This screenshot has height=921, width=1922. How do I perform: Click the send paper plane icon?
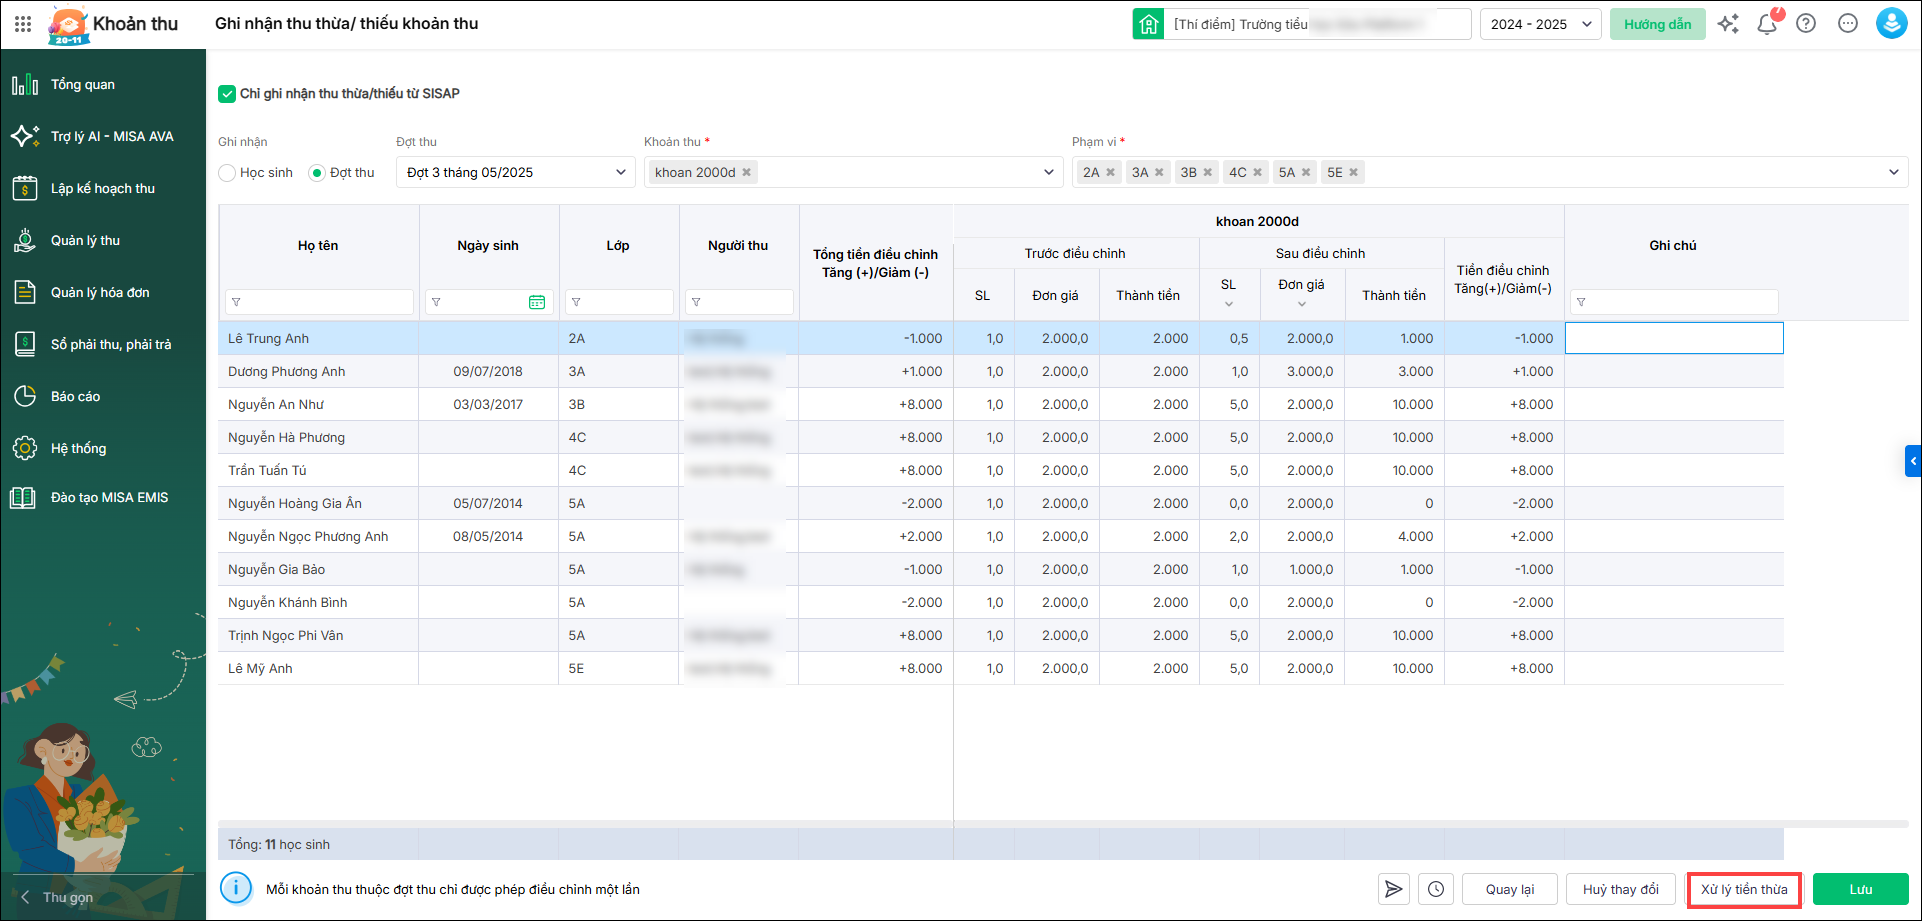point(1393,889)
